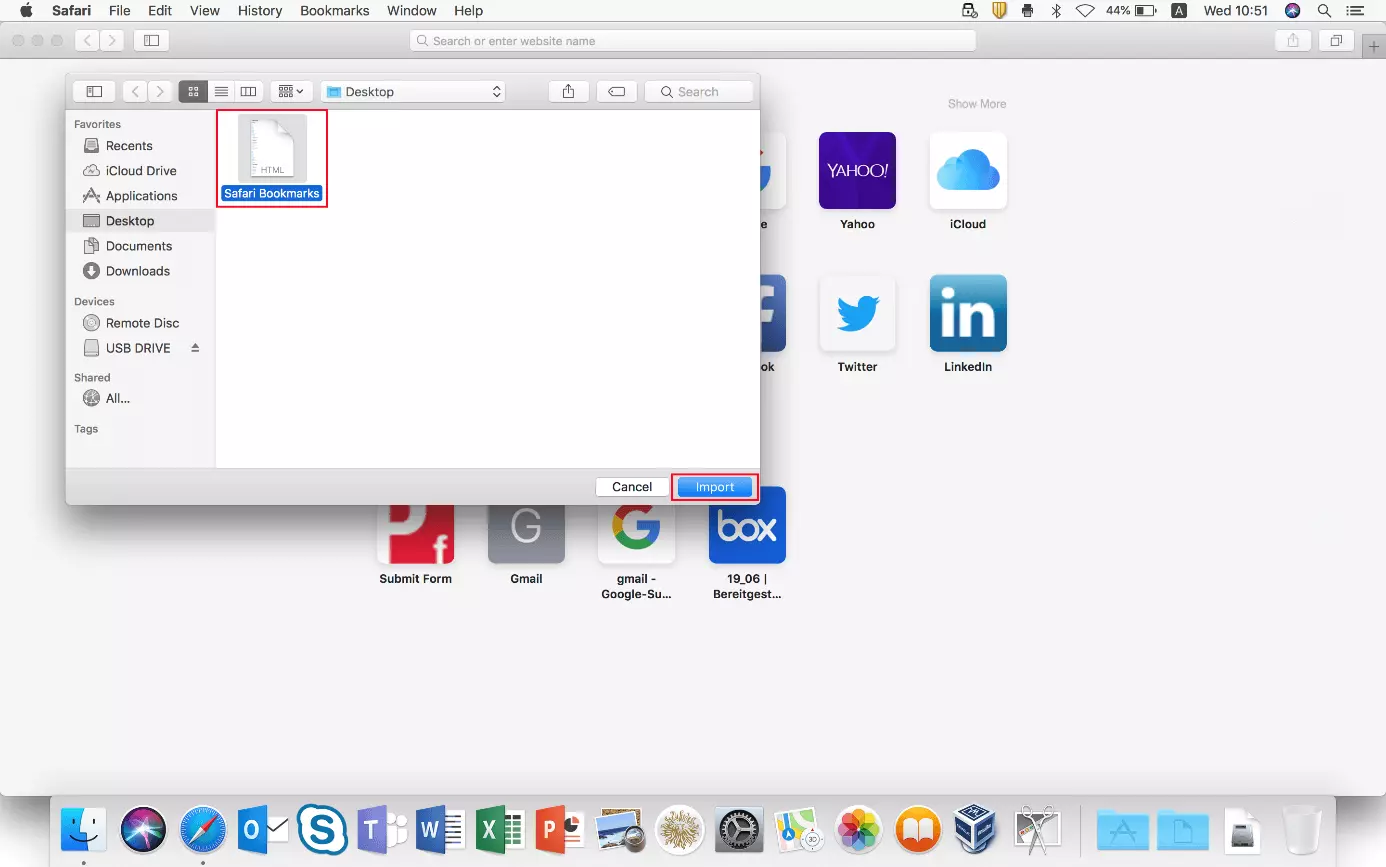
Task: Open the box 19_06 favorite tile
Action: point(747,526)
